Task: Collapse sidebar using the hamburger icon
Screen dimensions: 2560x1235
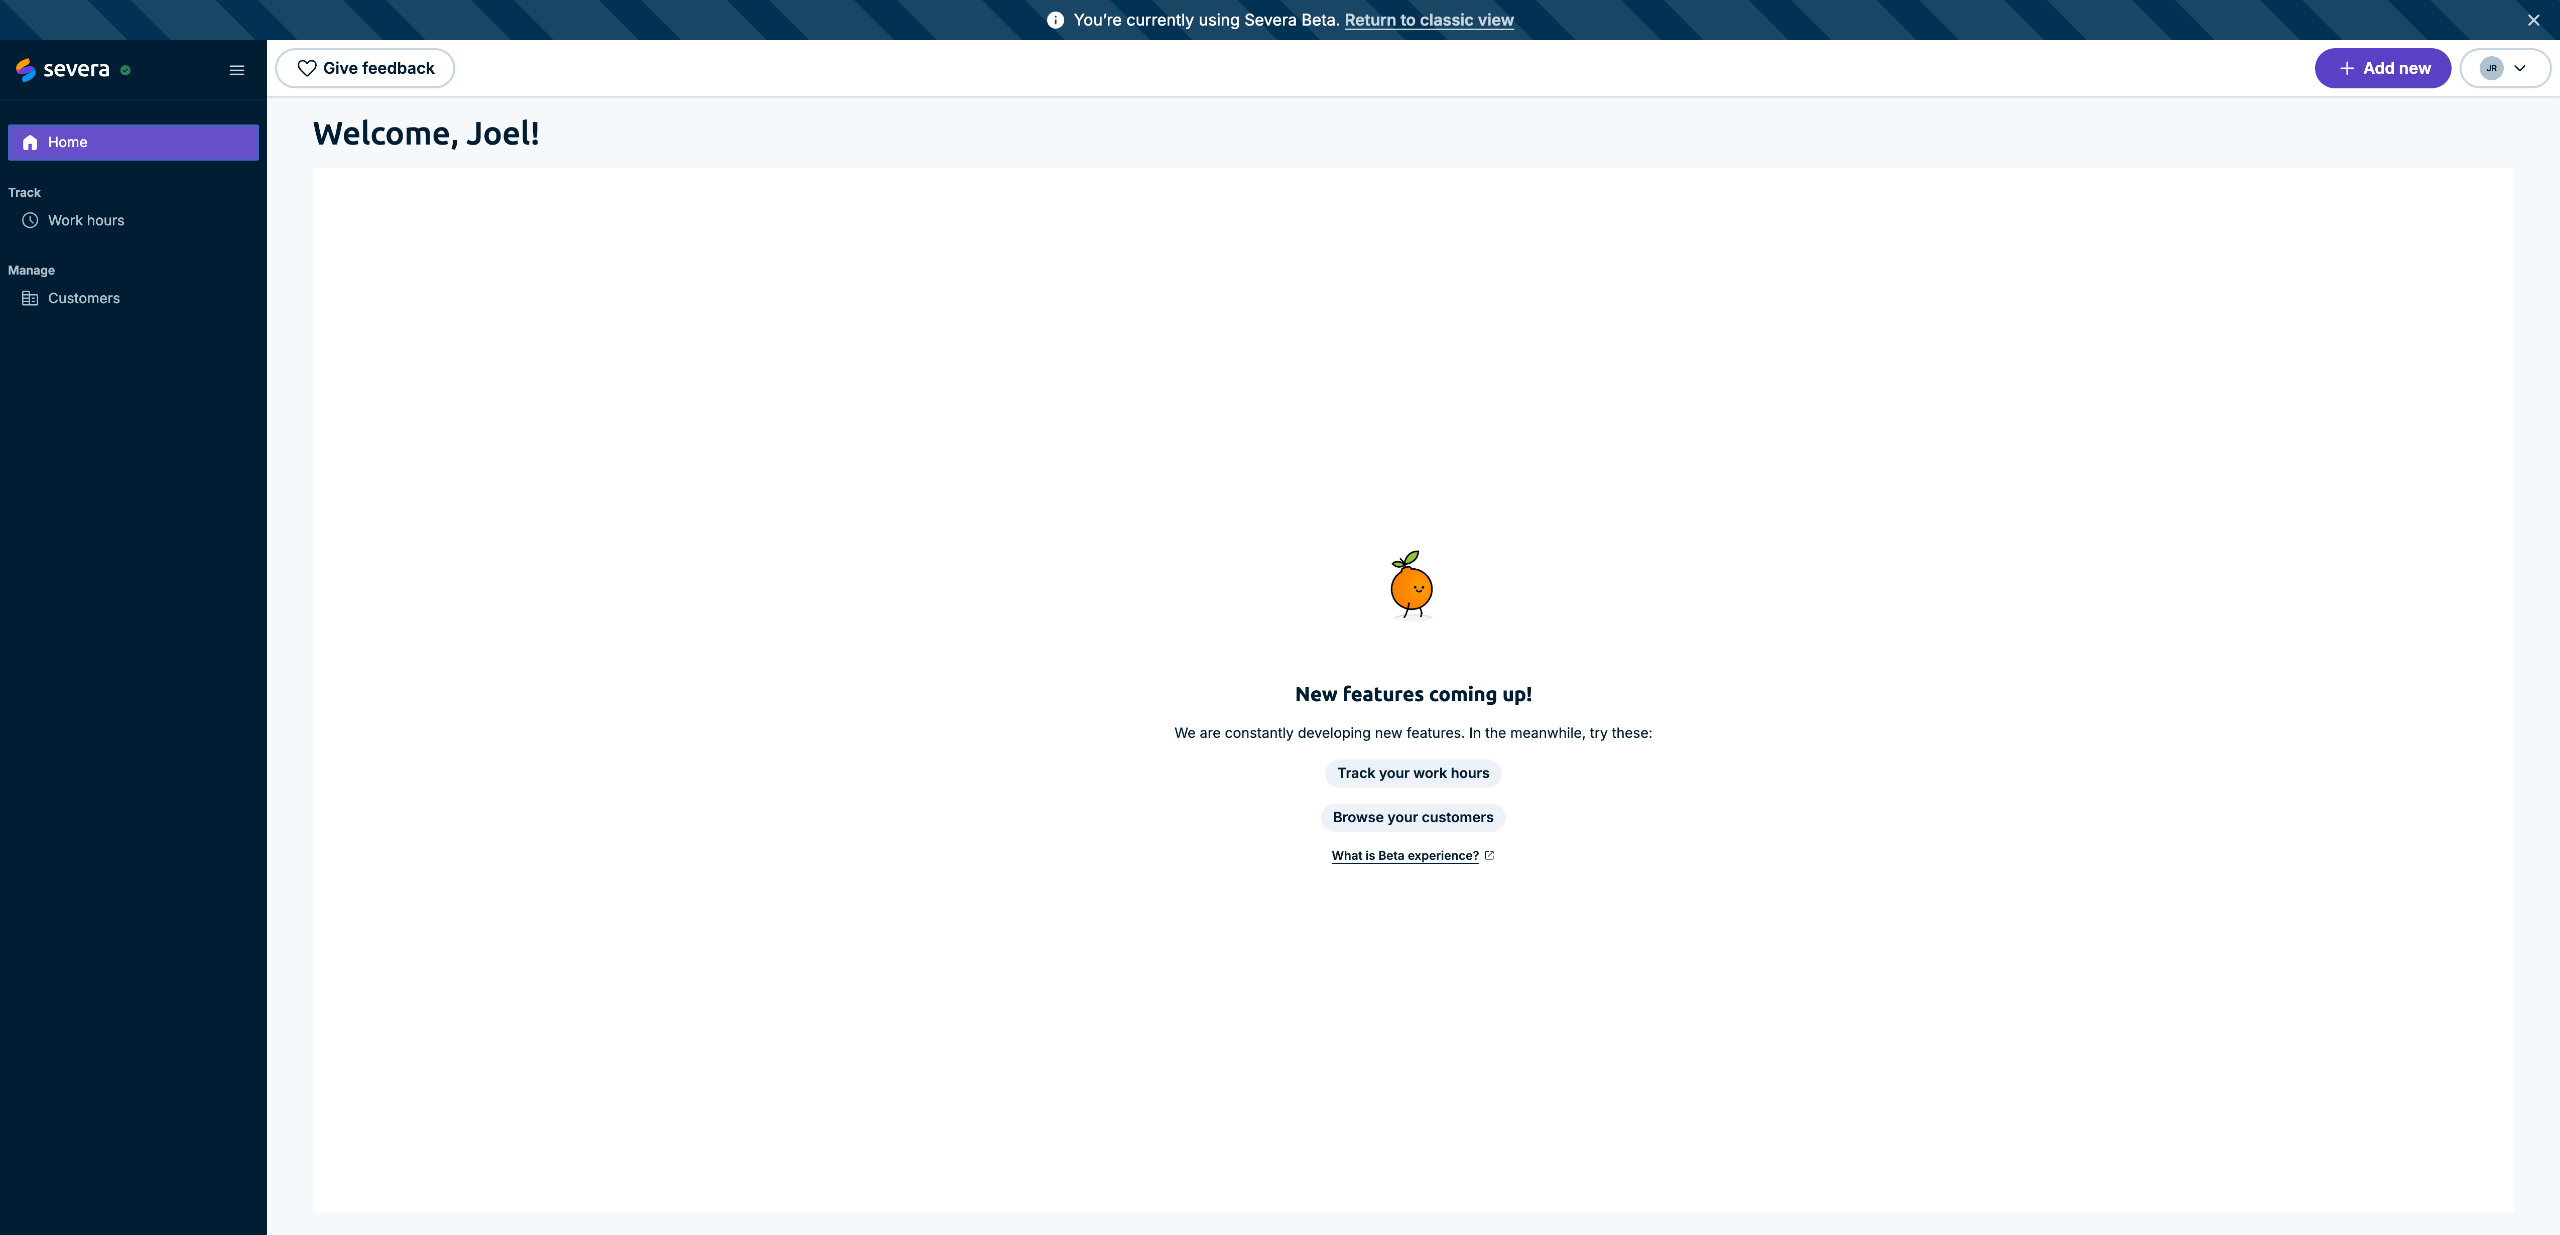Action: click(x=237, y=70)
